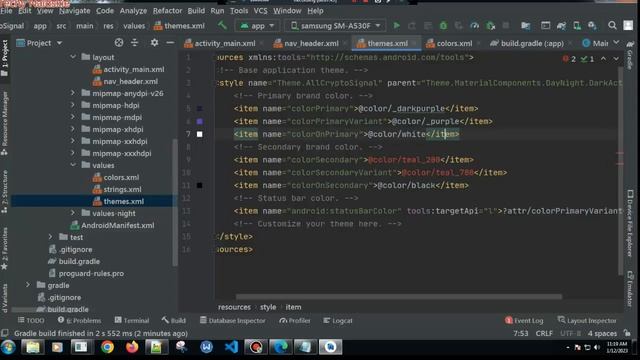Toggle the Gradle side panel
The height and width of the screenshot is (360, 640).
(x=630, y=56)
